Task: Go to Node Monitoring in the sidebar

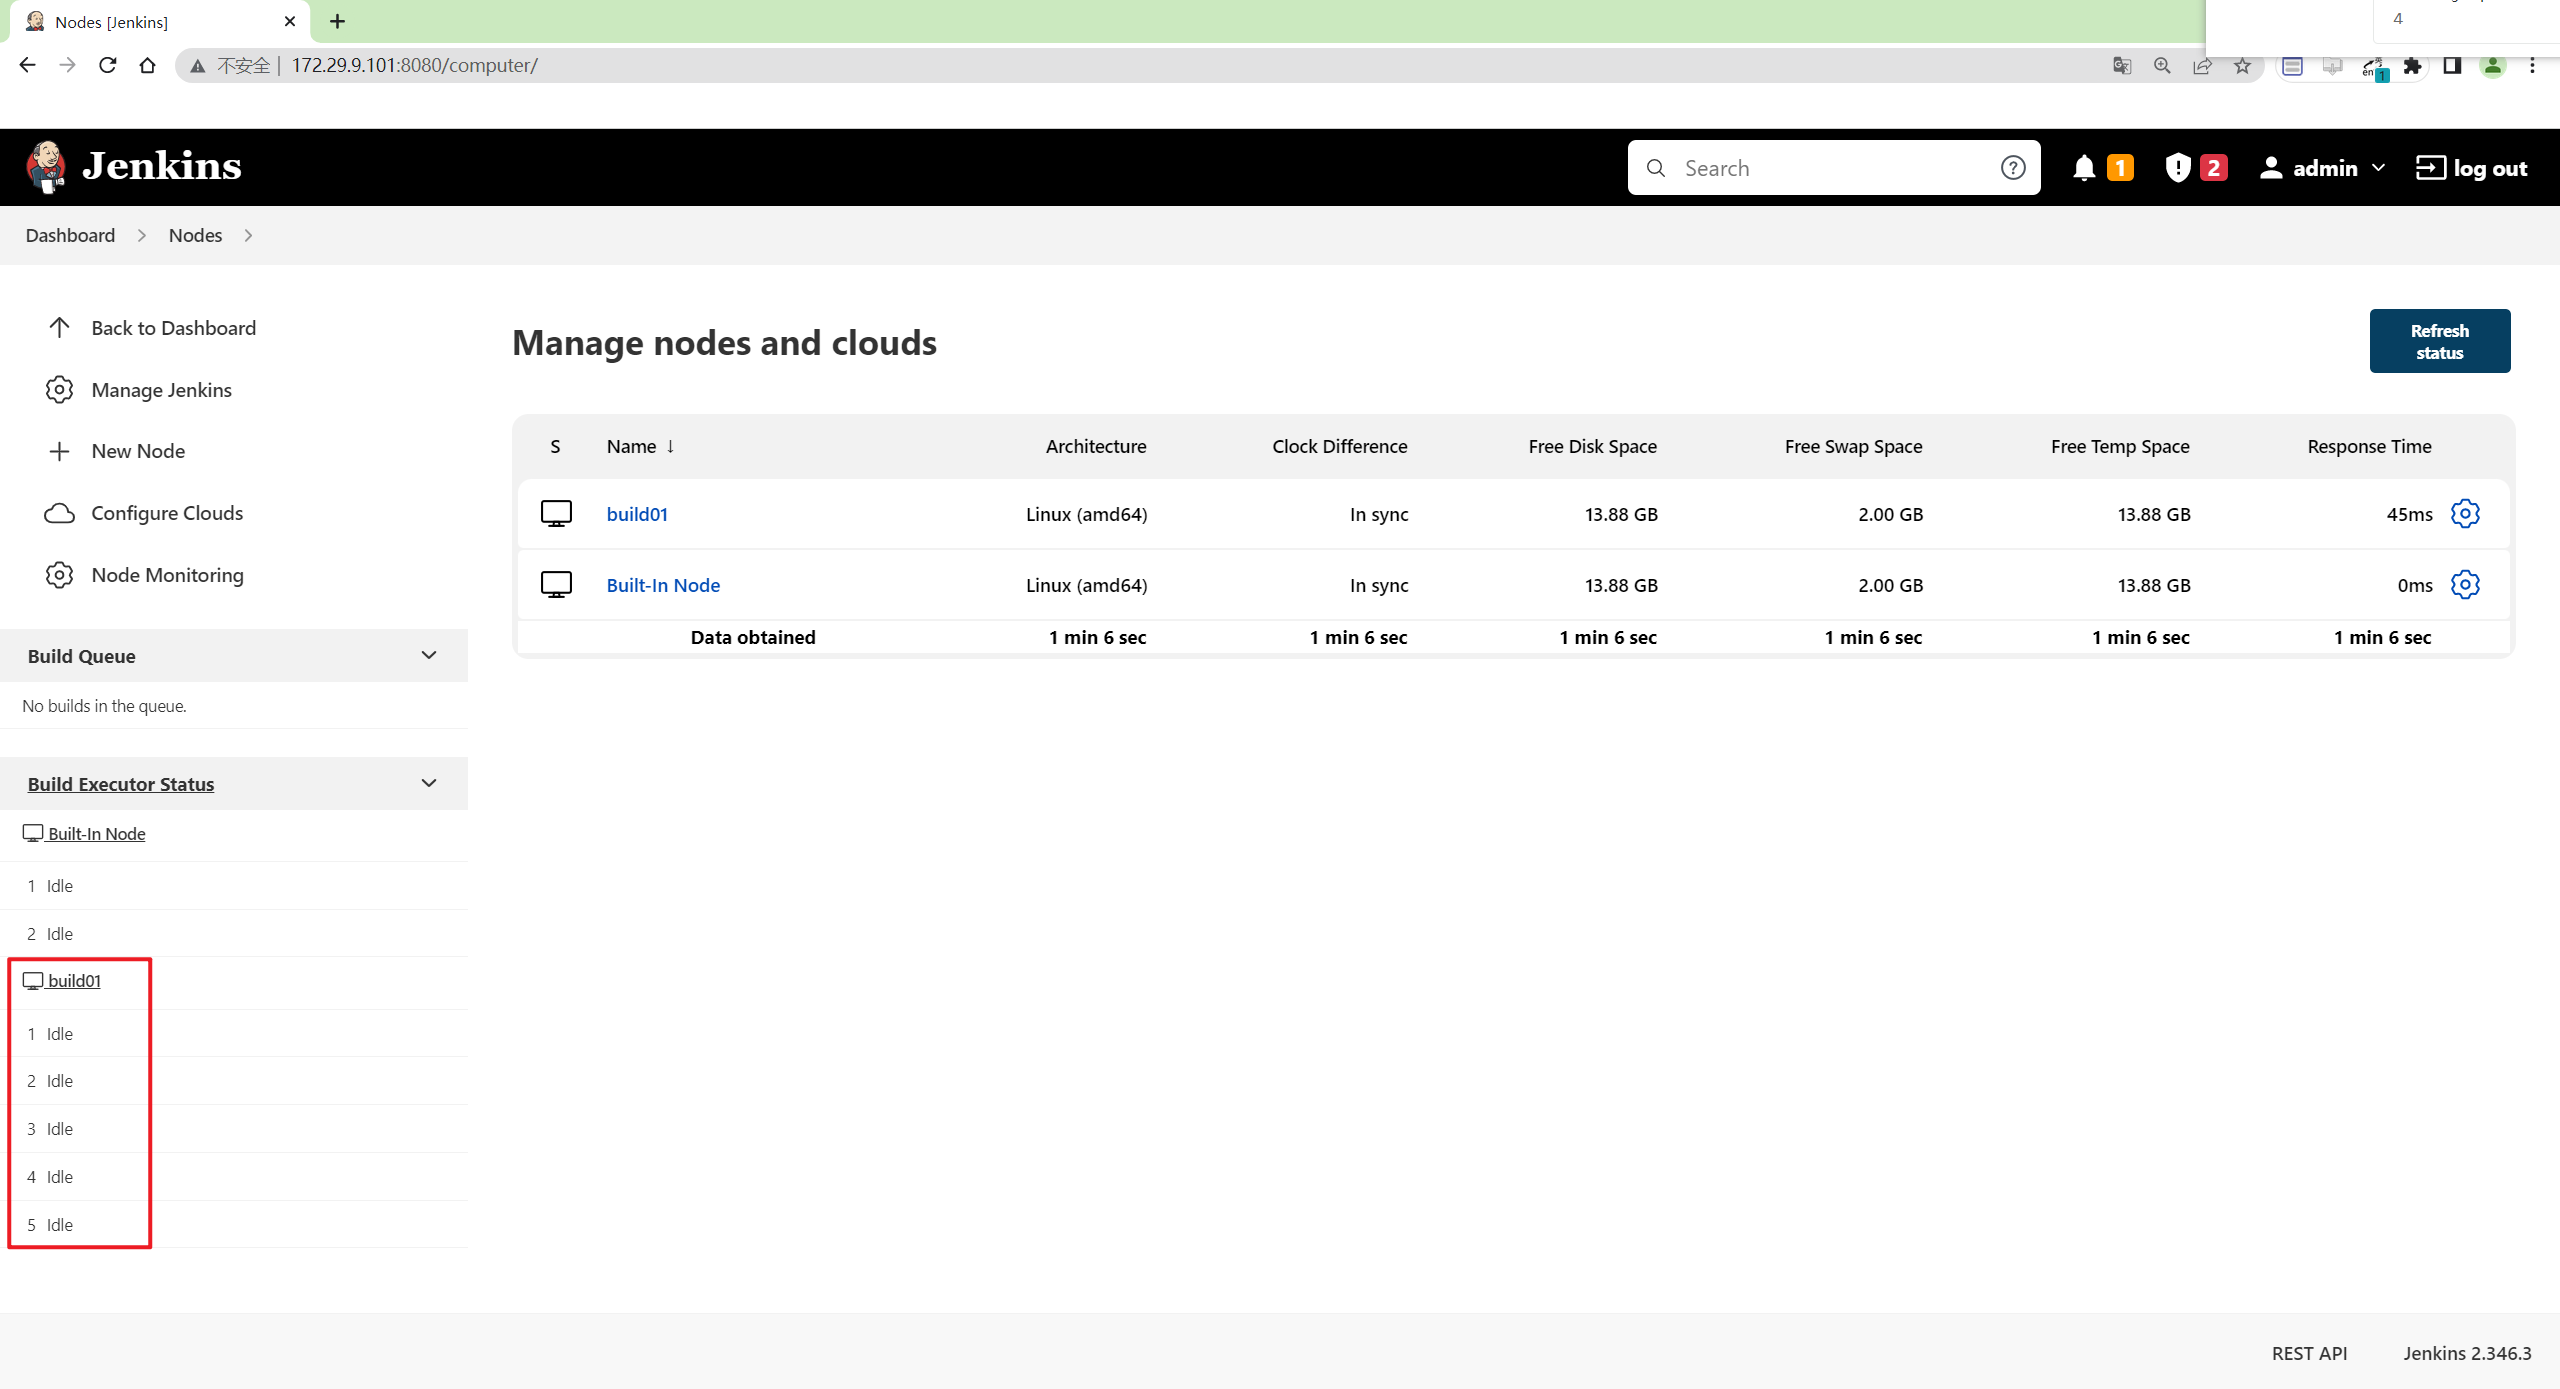Action: tap(167, 575)
